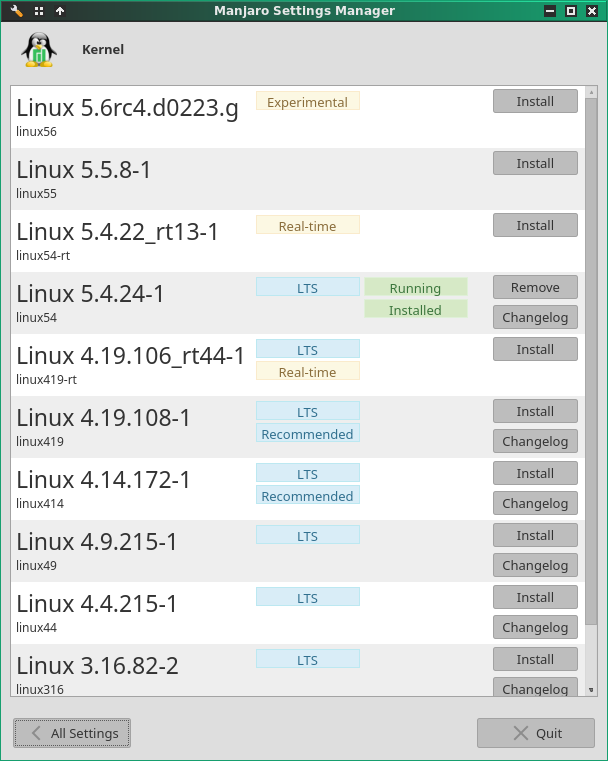Install Linux 5.5.8-1 kernel

click(x=535, y=164)
